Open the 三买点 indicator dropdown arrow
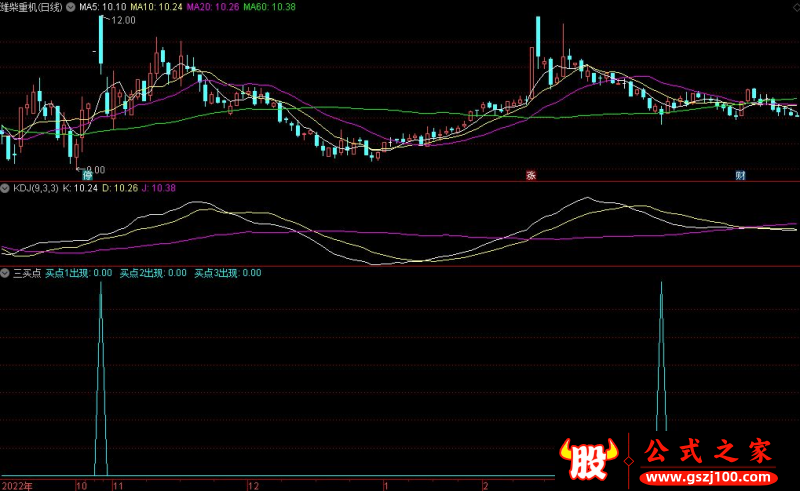 [5, 272]
